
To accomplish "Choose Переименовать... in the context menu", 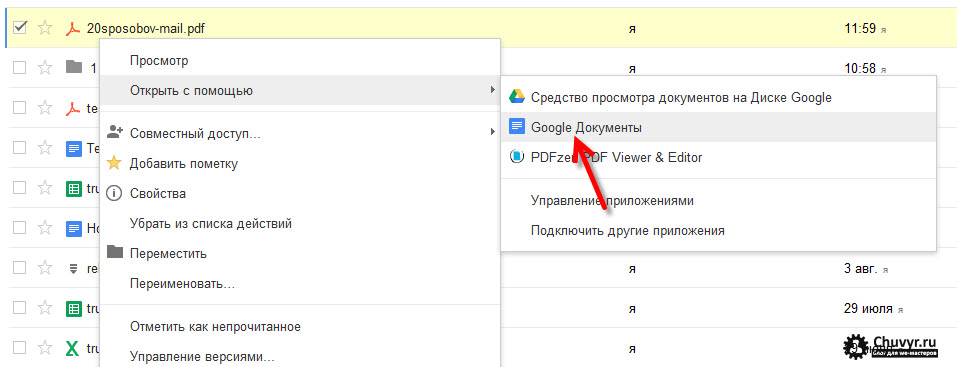I will (182, 284).
